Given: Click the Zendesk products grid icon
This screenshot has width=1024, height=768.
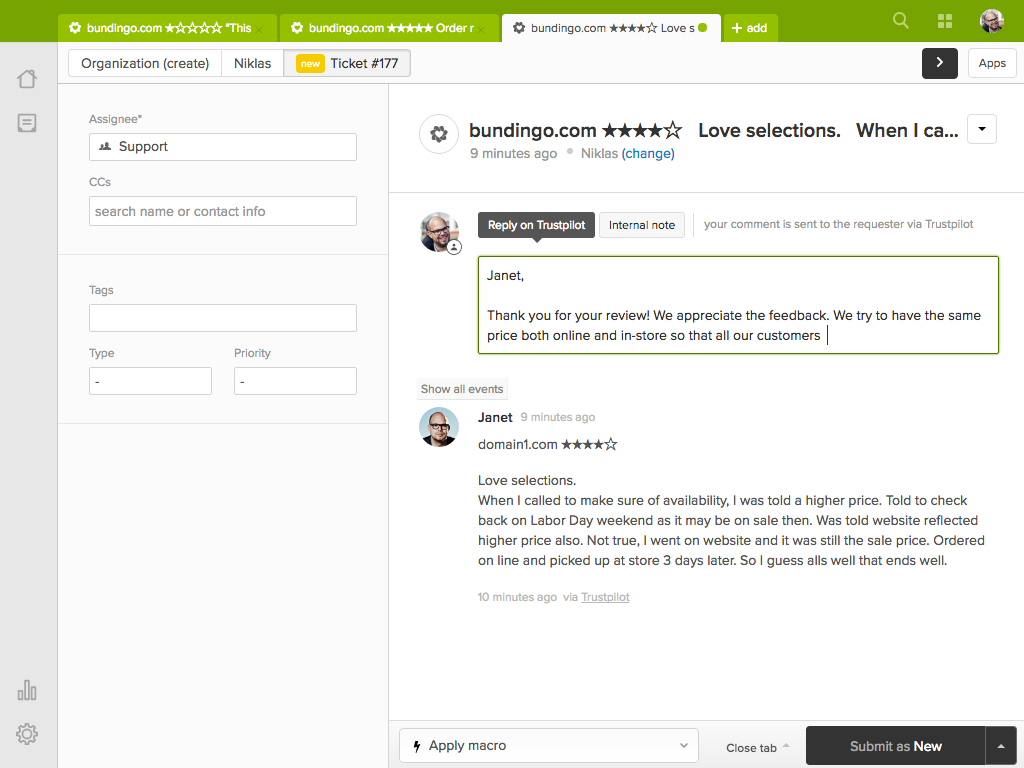Looking at the screenshot, I should [943, 20].
